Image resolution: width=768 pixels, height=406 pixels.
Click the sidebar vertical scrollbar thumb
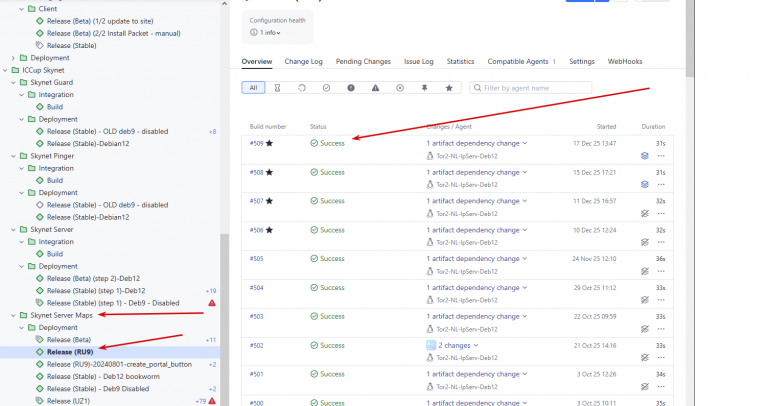[x=224, y=320]
